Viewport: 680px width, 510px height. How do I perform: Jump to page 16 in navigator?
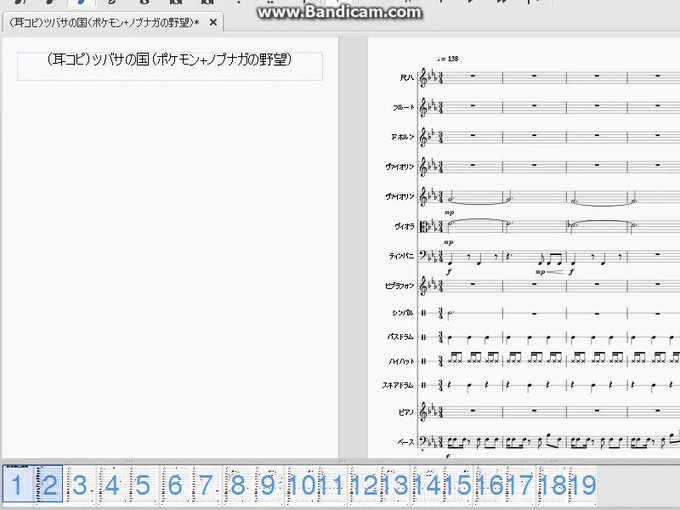pos(490,484)
